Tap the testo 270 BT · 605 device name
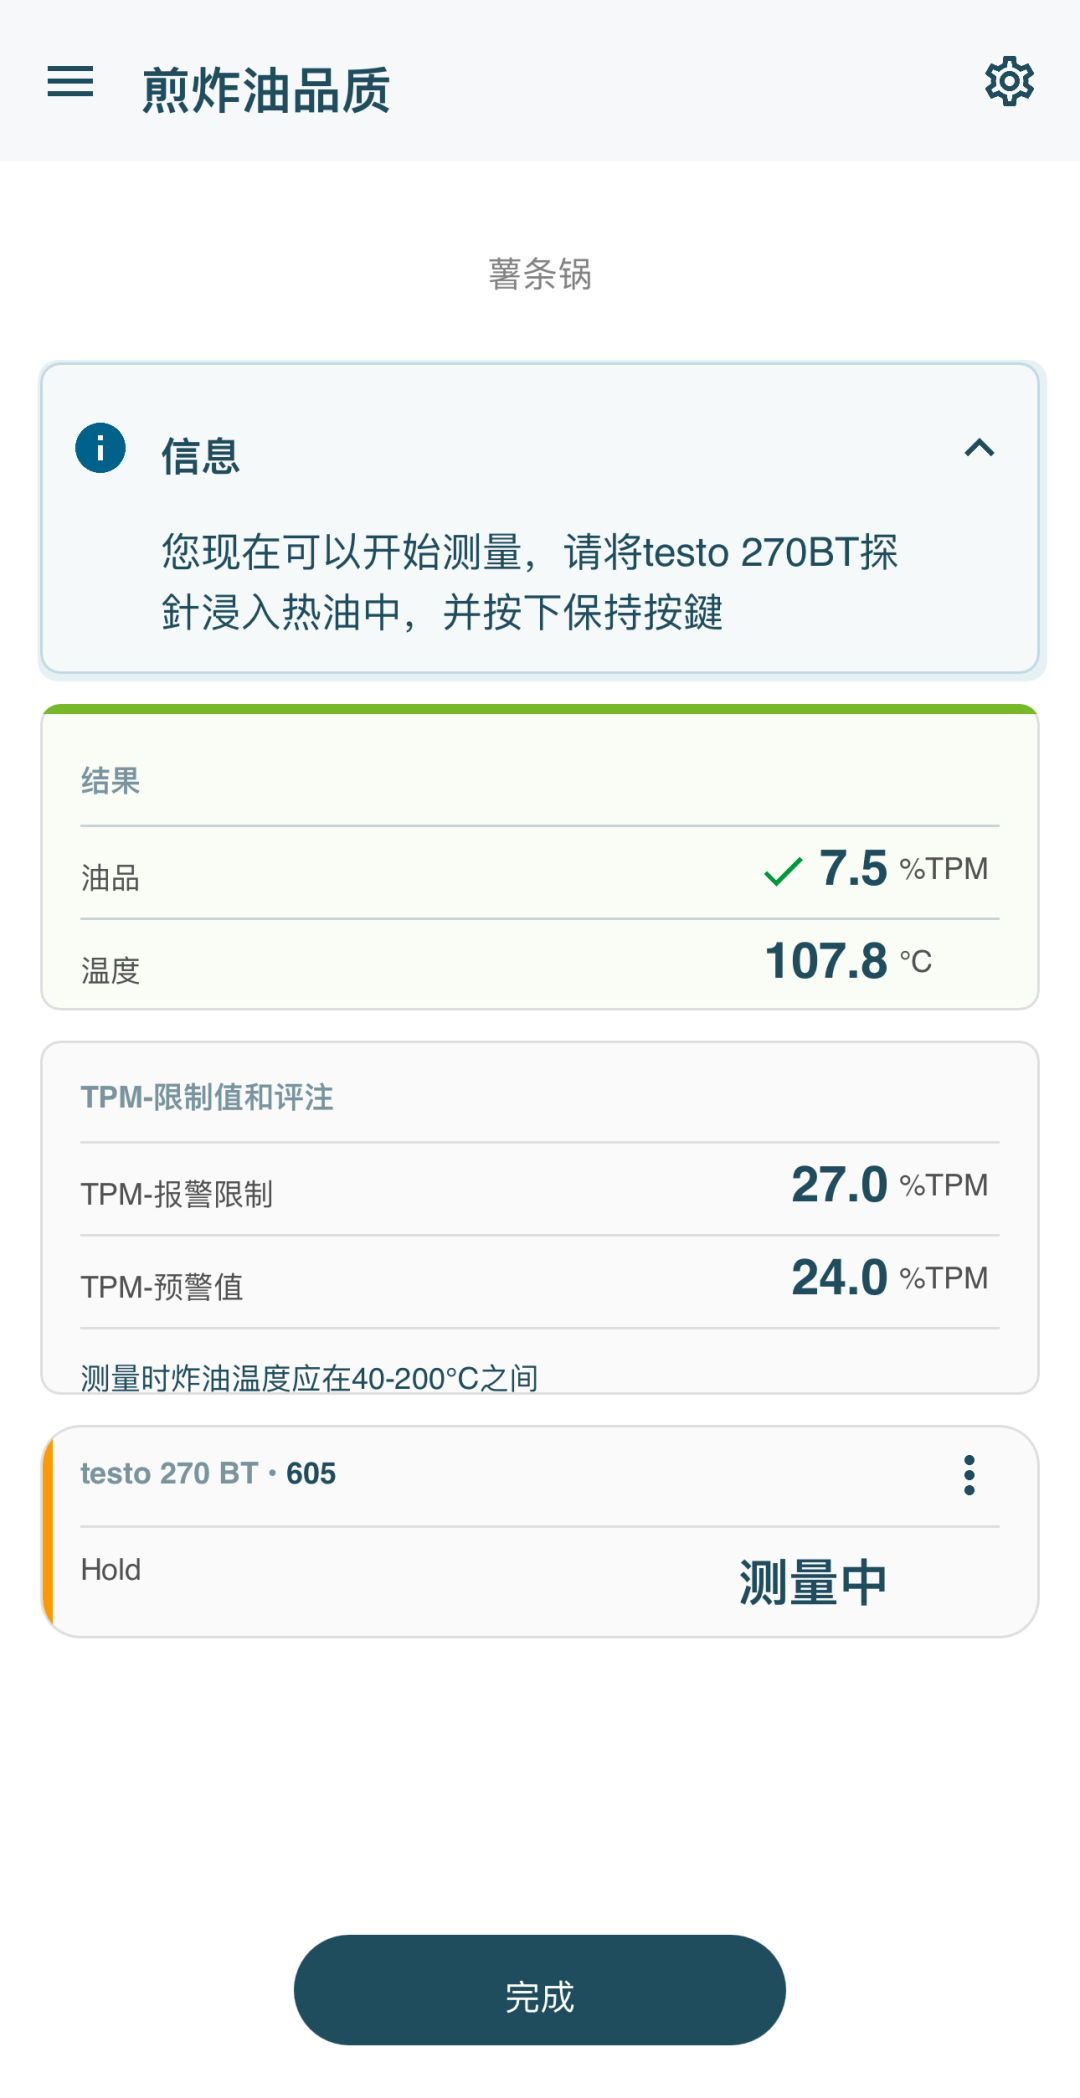 [x=208, y=1474]
